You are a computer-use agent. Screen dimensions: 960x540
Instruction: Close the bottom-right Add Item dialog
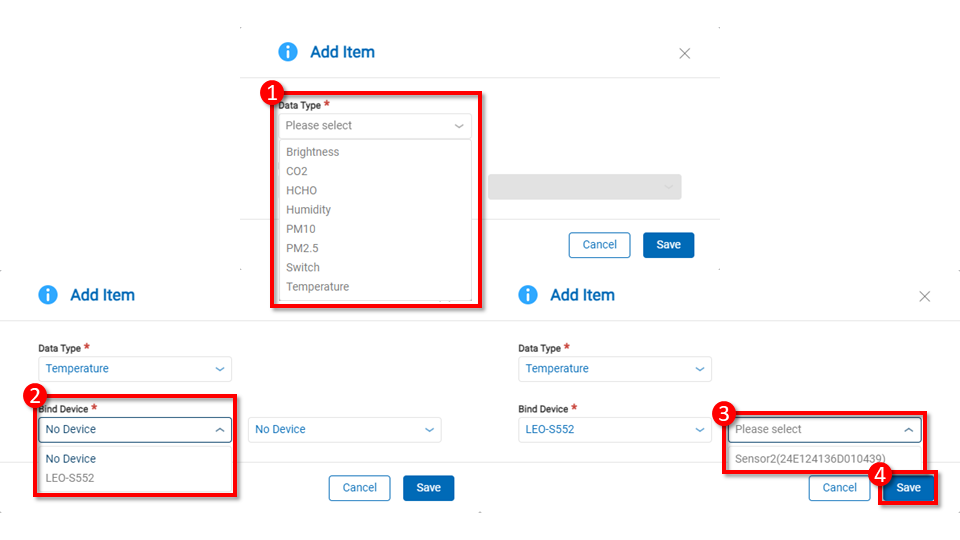pyautogui.click(x=925, y=297)
